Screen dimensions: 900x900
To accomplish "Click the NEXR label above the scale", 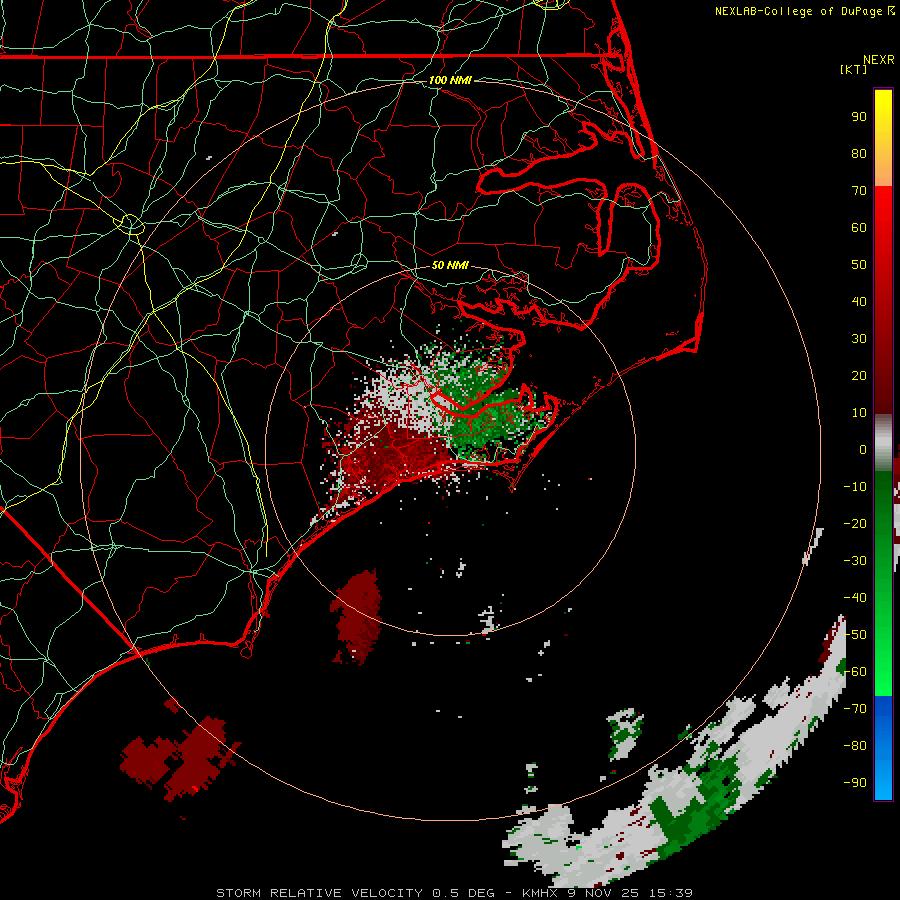I will 879,60.
